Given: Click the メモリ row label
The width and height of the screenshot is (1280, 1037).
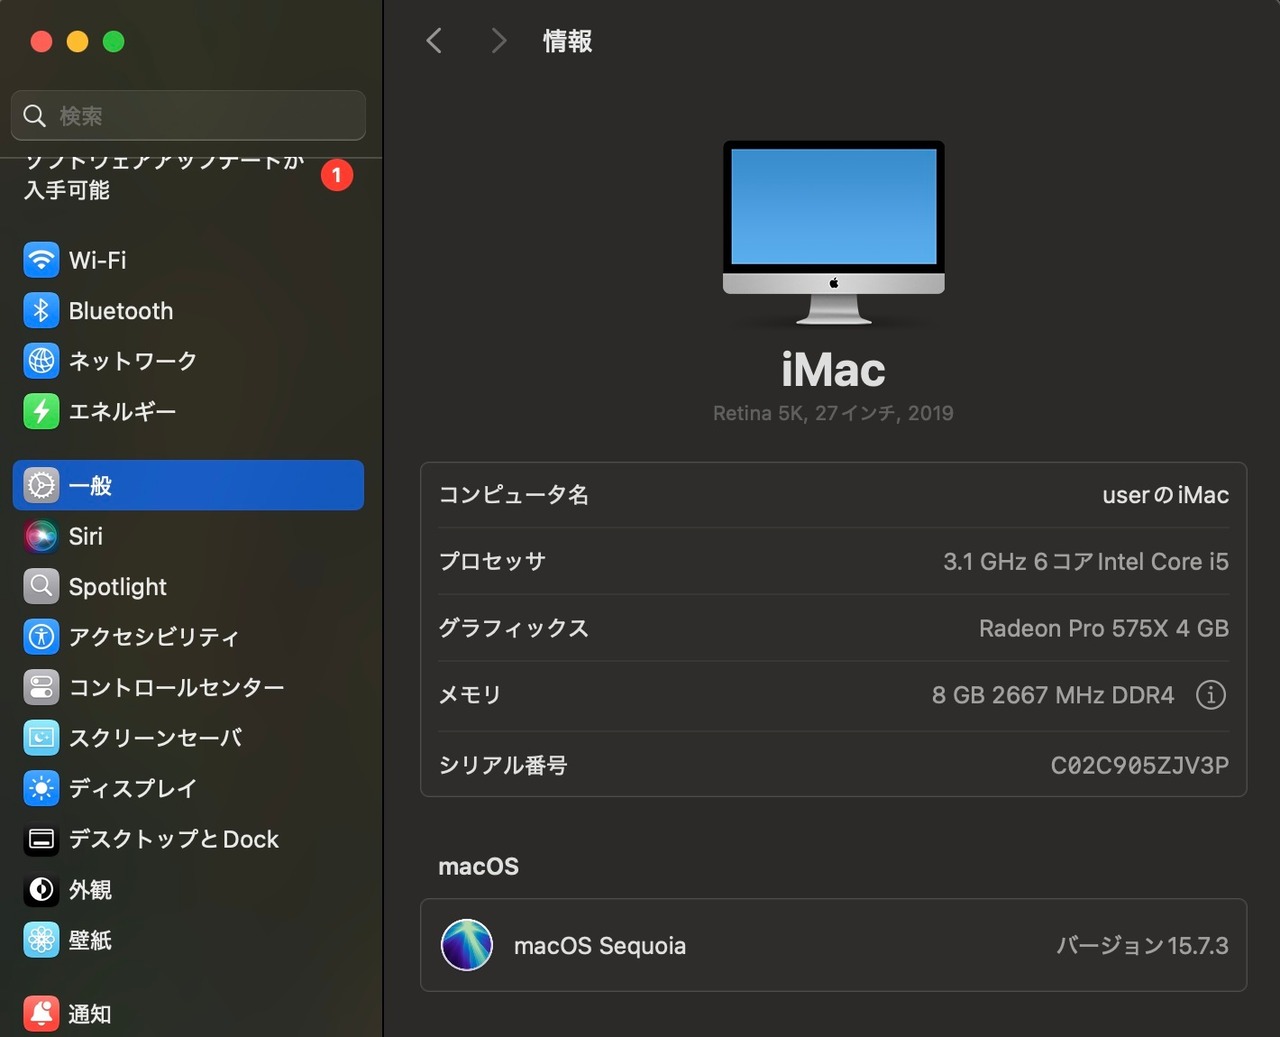Looking at the screenshot, I should (470, 695).
